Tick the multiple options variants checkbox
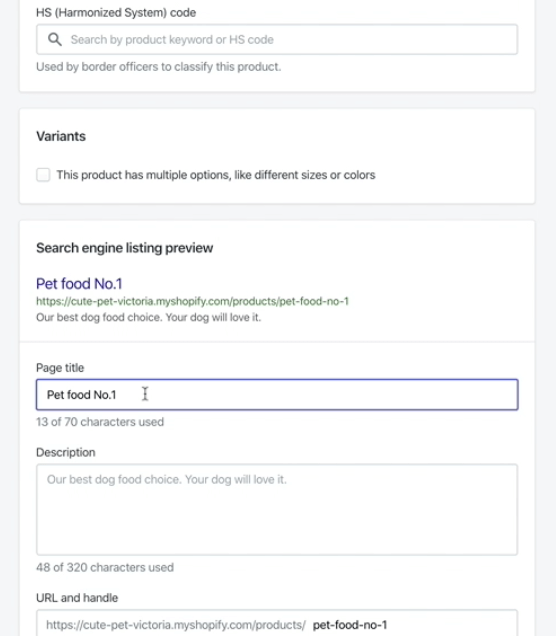Screen dimensions: 556x636 point(43,175)
